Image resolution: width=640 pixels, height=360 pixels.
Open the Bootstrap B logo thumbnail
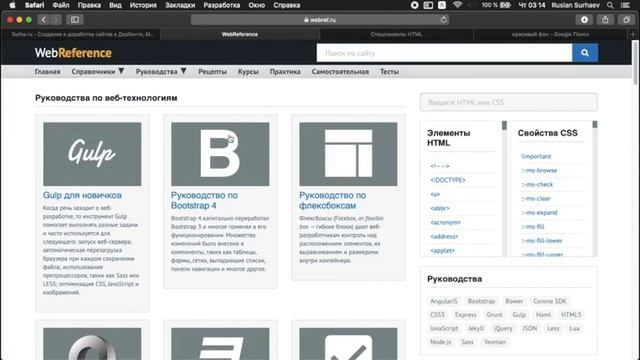pyautogui.click(x=220, y=154)
